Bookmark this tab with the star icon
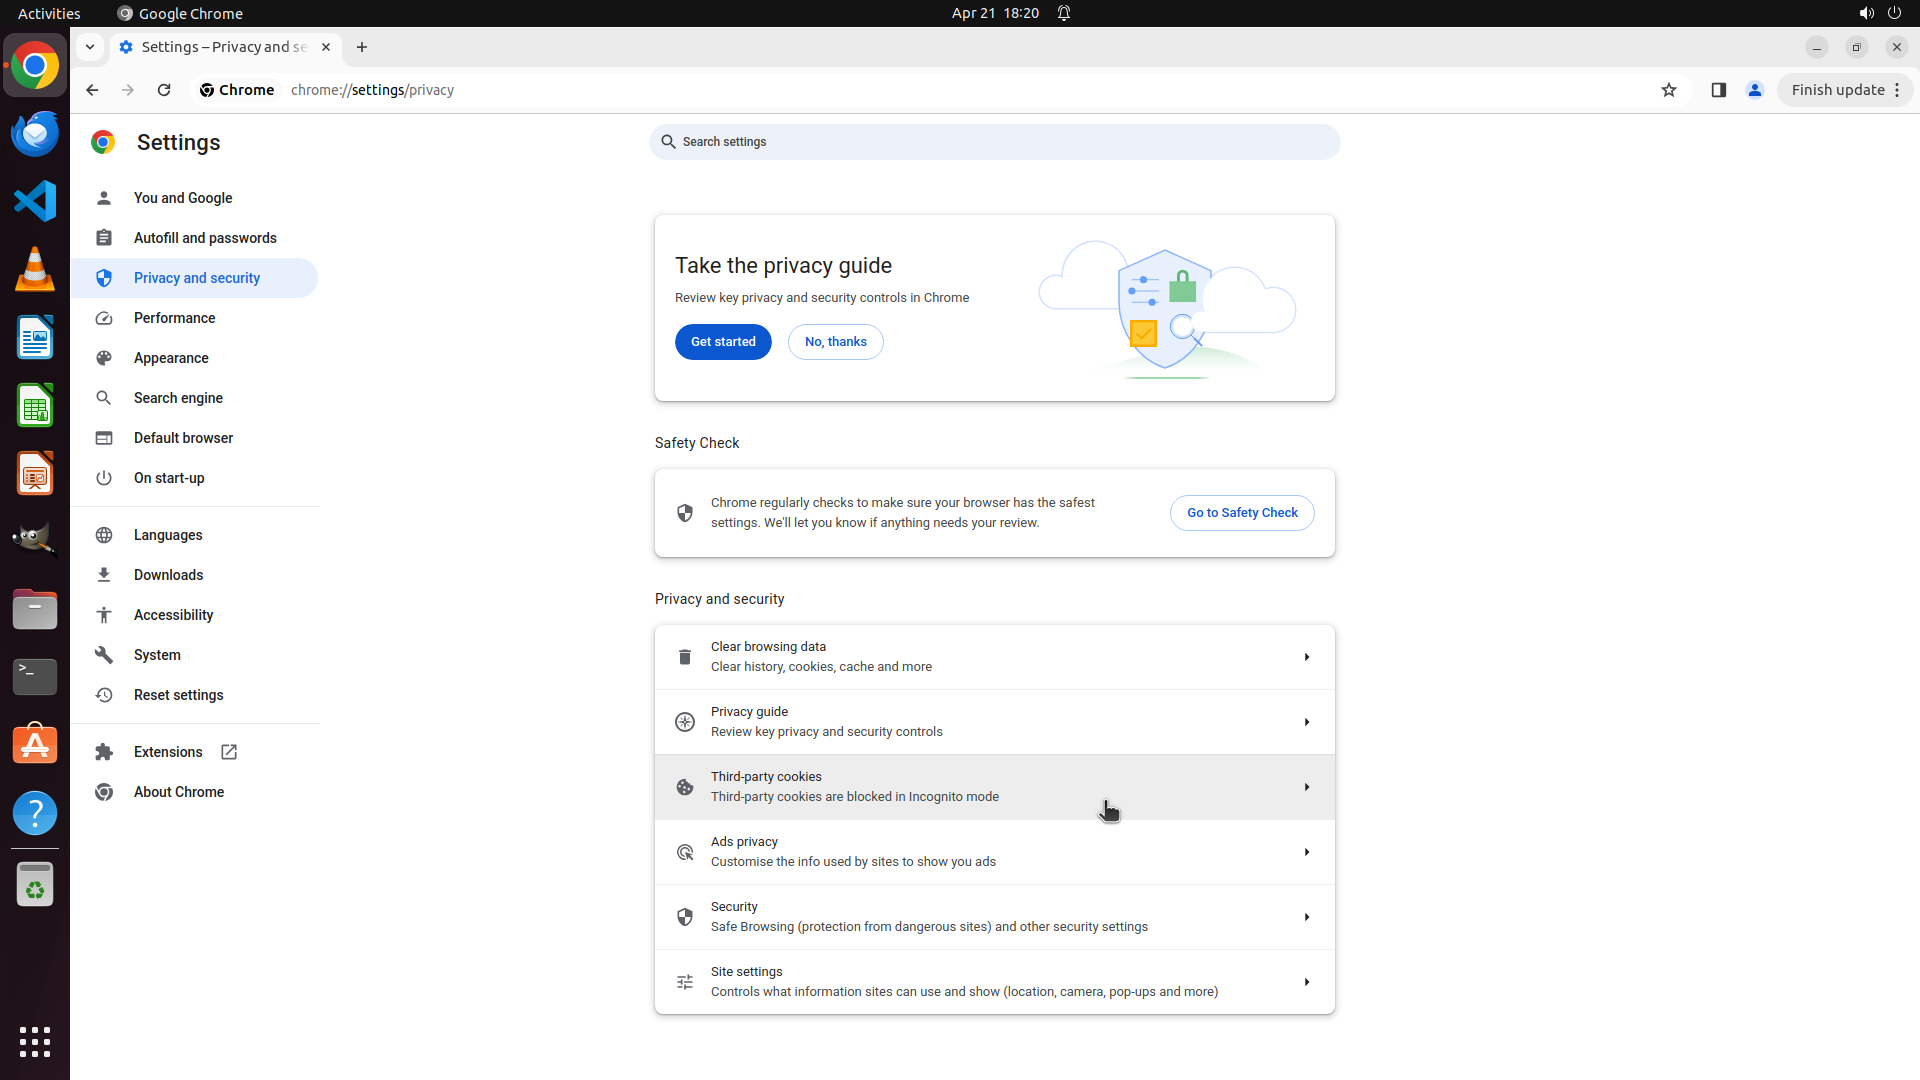The height and width of the screenshot is (1080, 1920). pos(1668,90)
